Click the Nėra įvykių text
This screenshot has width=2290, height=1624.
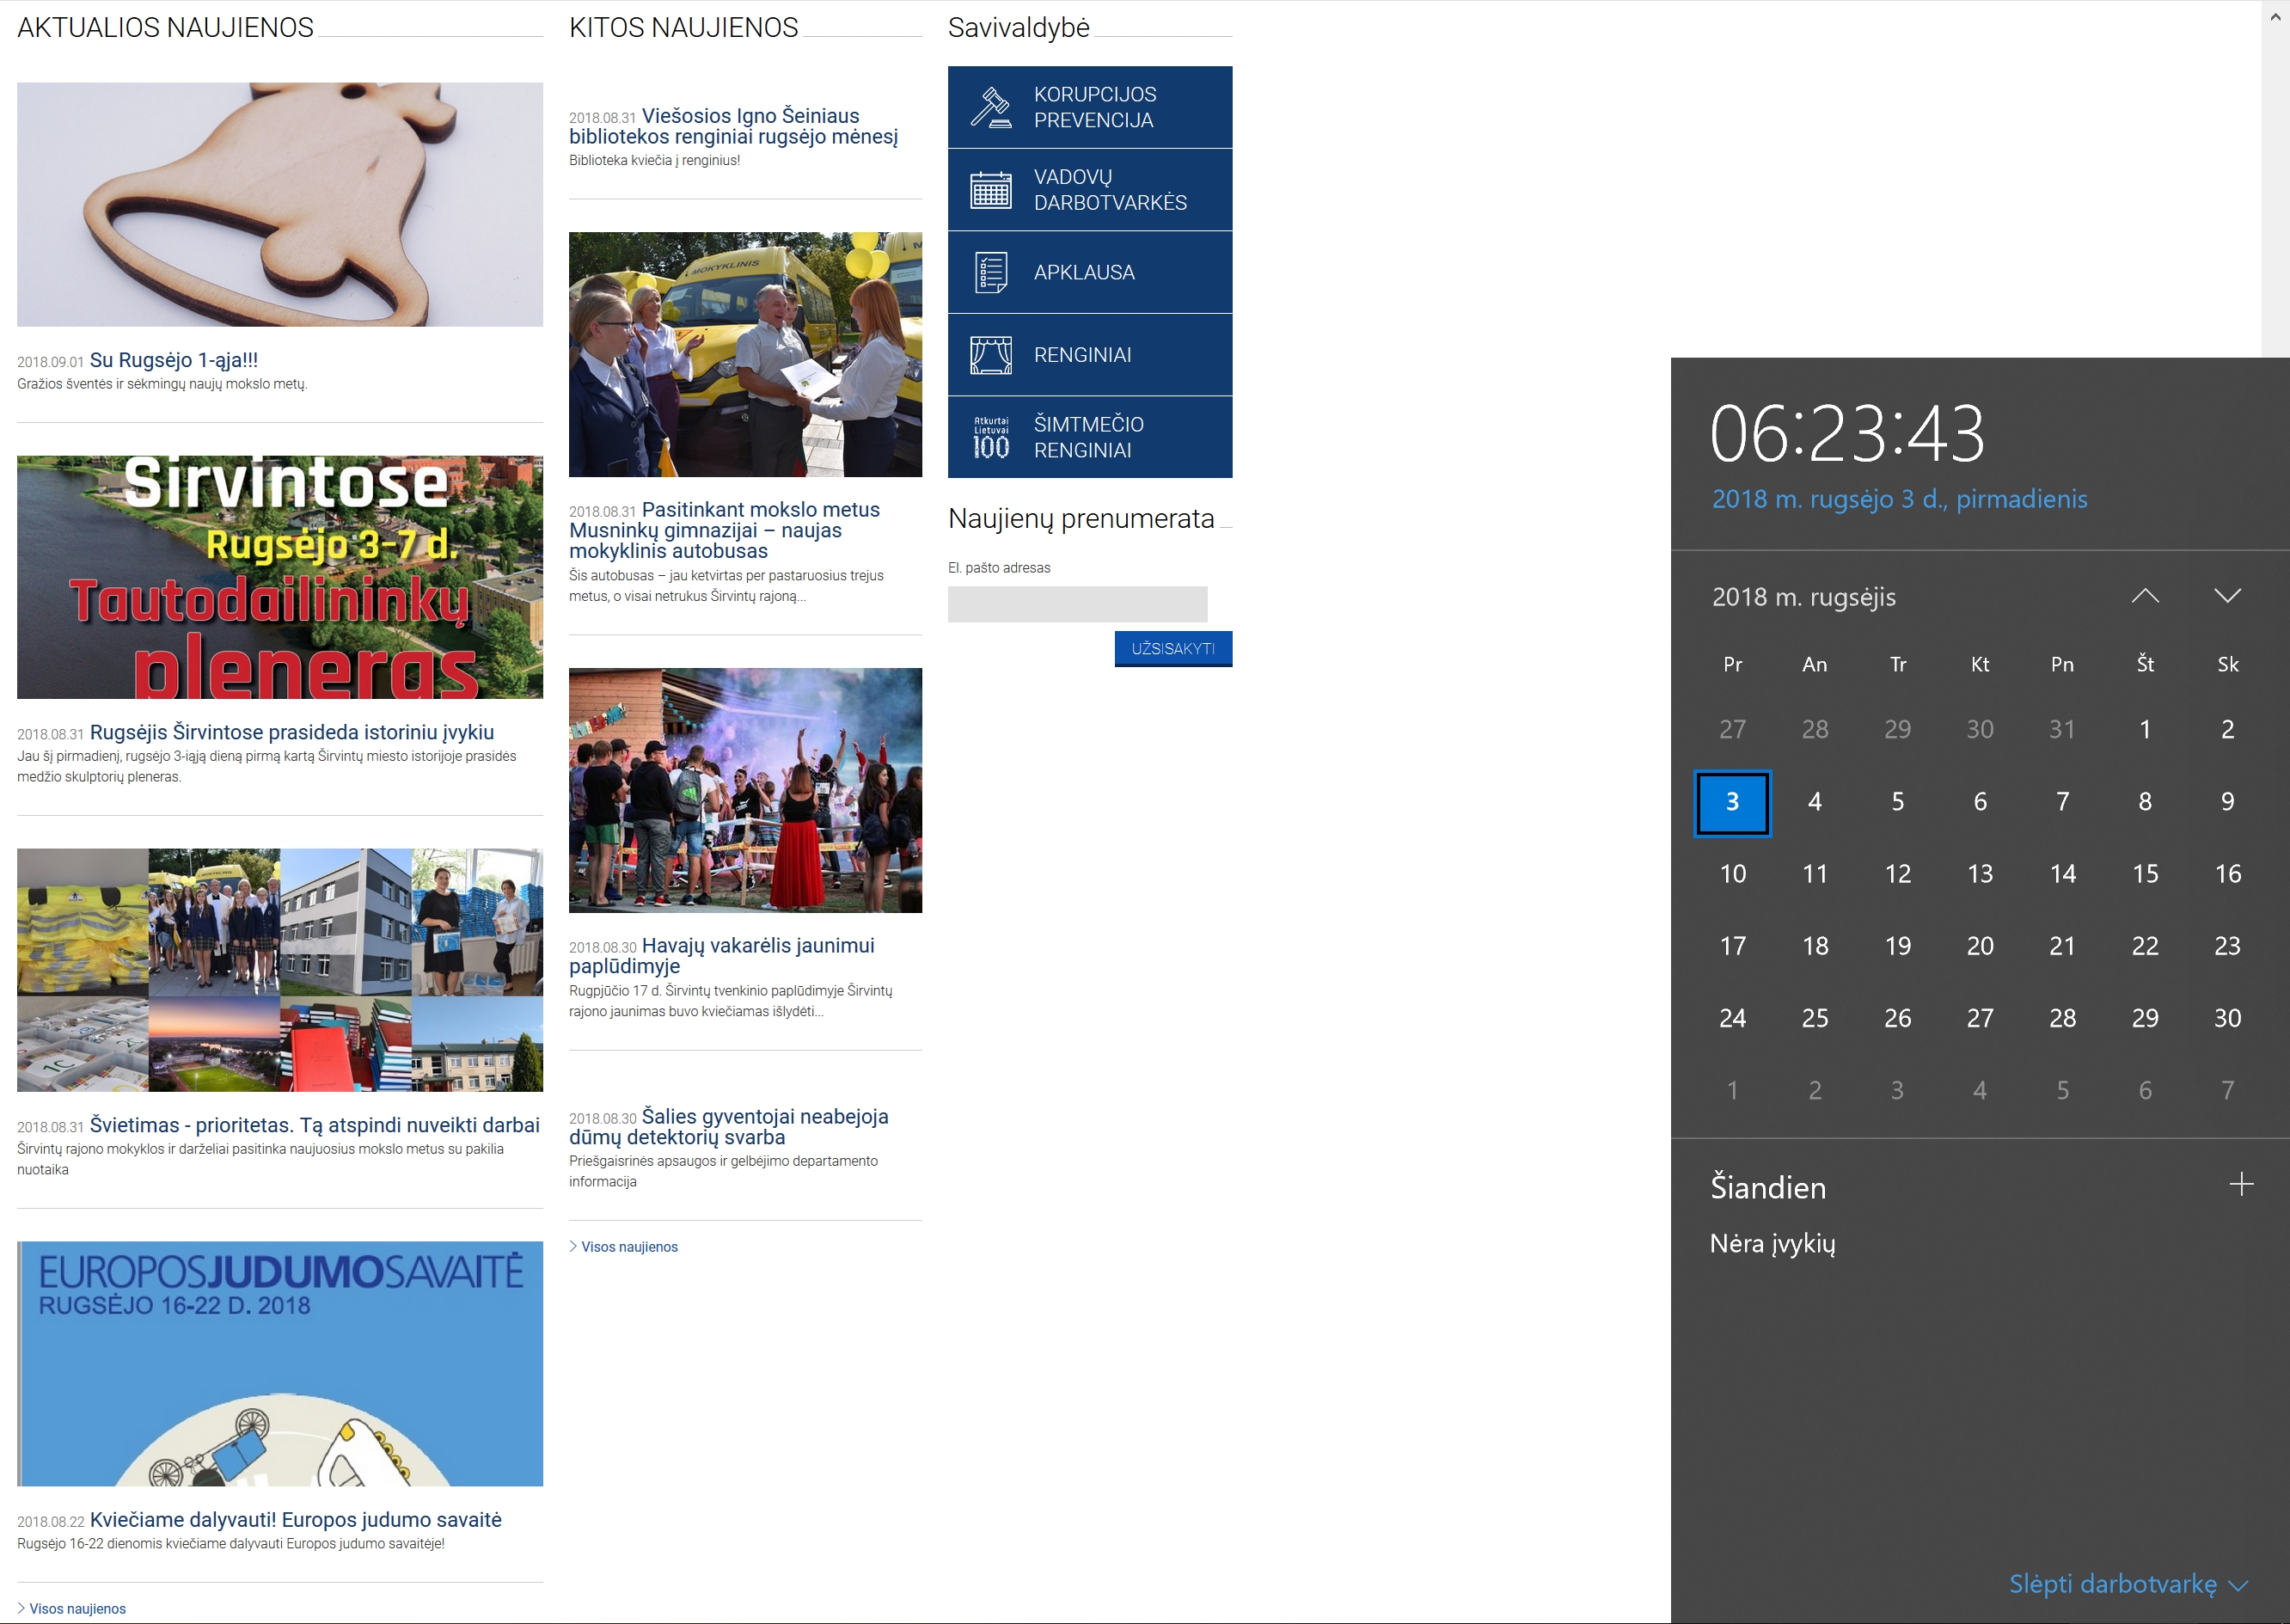[1772, 1244]
